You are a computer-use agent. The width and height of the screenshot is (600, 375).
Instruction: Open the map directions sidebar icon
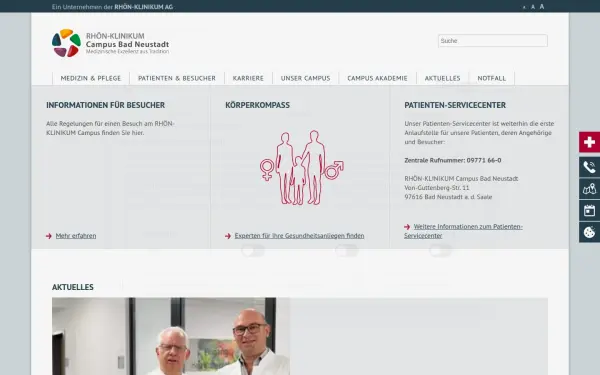pyautogui.click(x=589, y=189)
